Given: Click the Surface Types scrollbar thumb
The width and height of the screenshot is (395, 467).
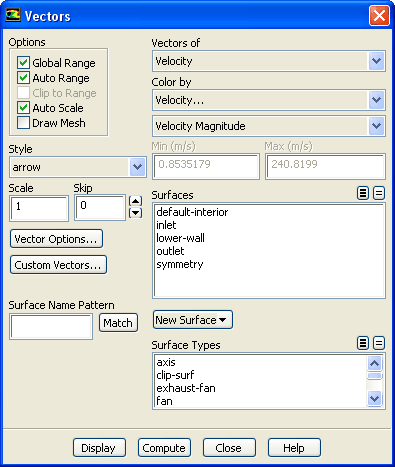Looking at the screenshot, I should point(374,376).
